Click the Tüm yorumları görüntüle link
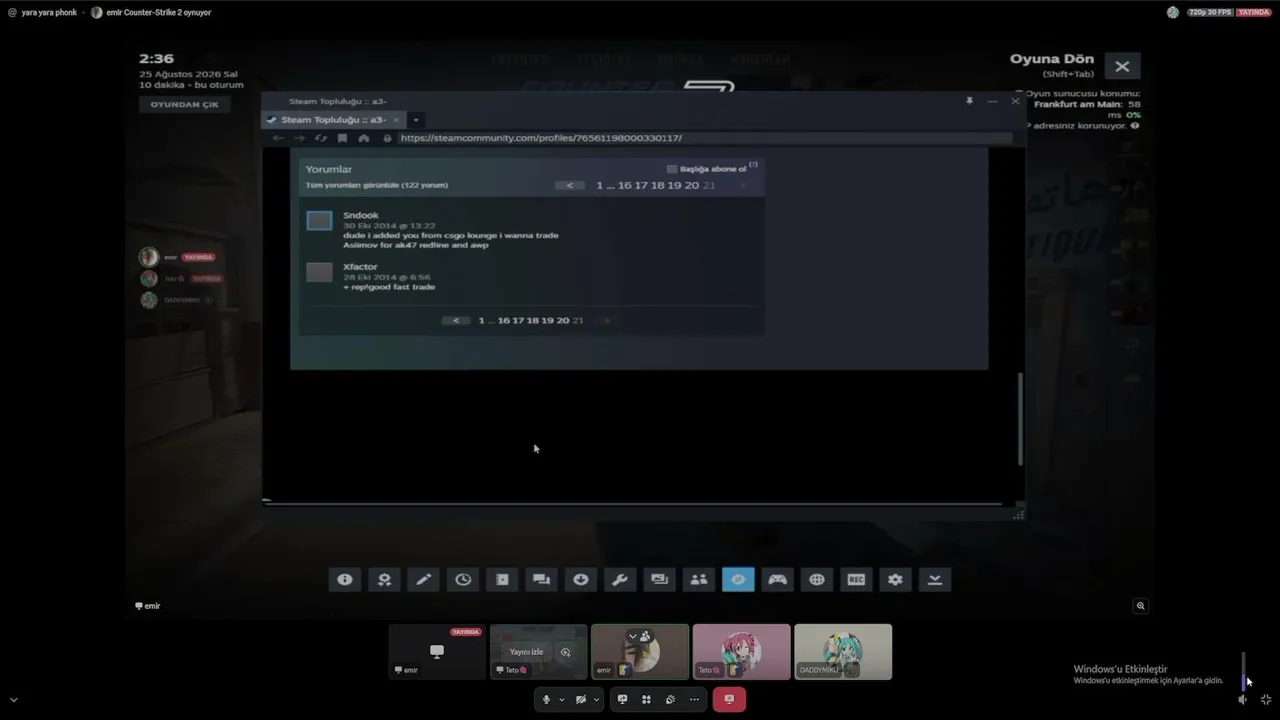Screen dimensions: 1280x720 (376, 185)
